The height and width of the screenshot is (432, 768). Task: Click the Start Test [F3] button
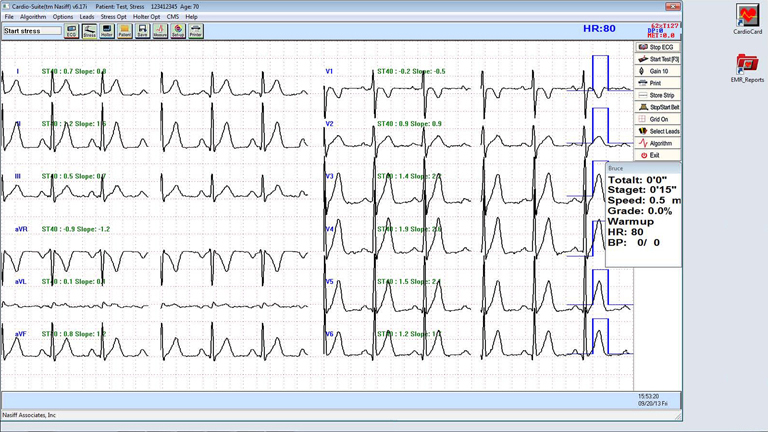[x=658, y=59]
